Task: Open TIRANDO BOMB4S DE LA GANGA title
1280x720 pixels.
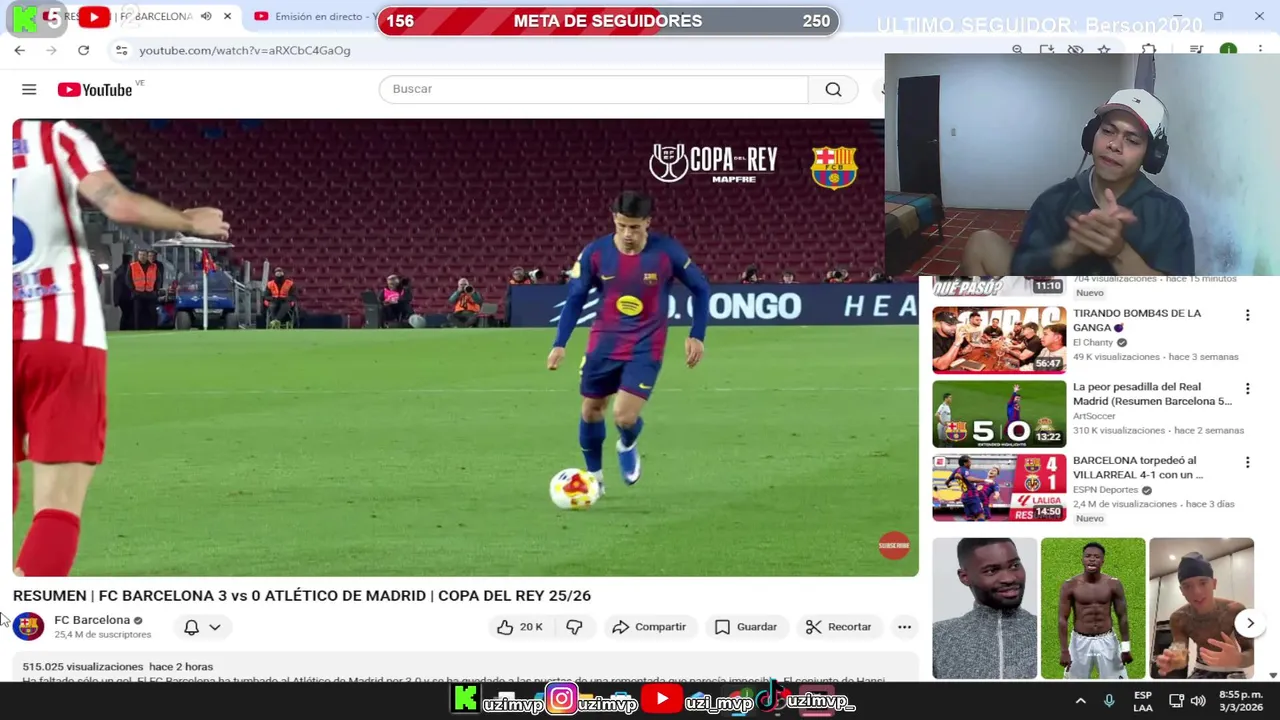Action: (x=1137, y=320)
